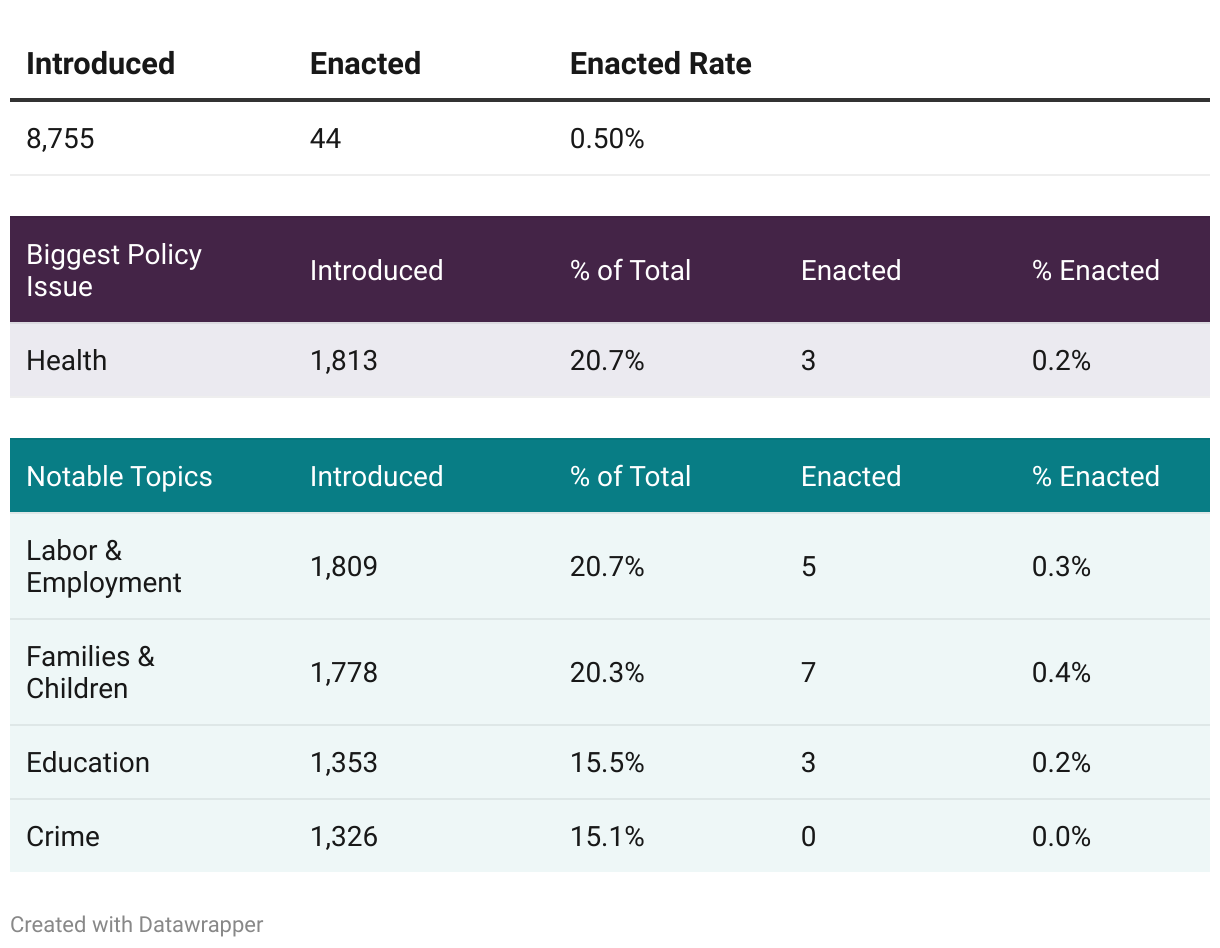Click the Biggest Policy Issue header
The width and height of the screenshot is (1220, 948).
(x=114, y=270)
